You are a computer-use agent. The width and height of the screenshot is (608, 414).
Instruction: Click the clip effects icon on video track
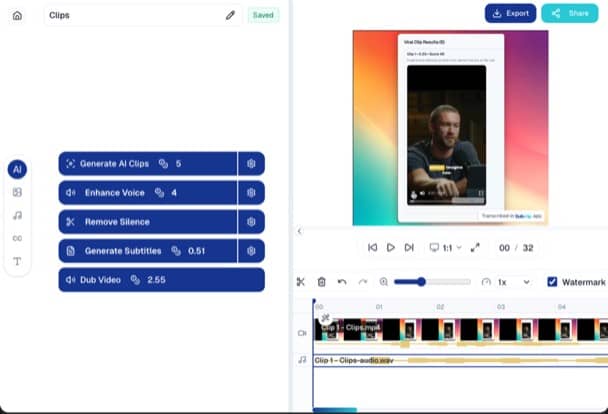325,318
